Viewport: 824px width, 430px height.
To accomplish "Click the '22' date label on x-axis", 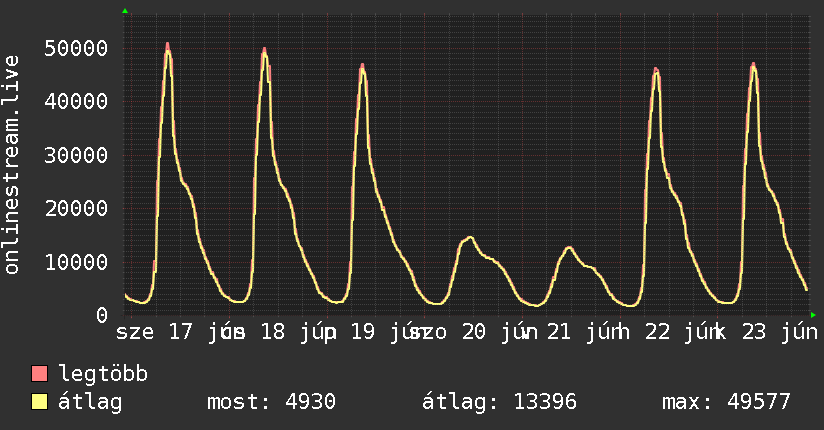I will [x=657, y=332].
